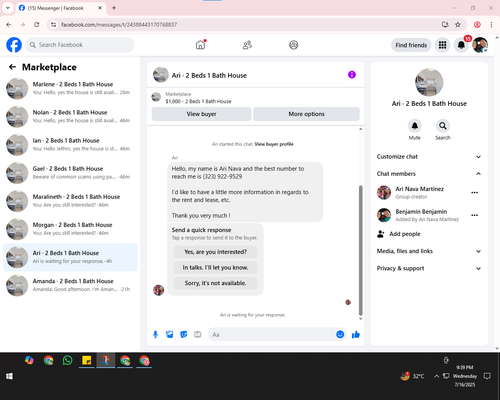
Task: Click the Ari - 2 Beds 1 Bath House chat header
Action: [209, 76]
